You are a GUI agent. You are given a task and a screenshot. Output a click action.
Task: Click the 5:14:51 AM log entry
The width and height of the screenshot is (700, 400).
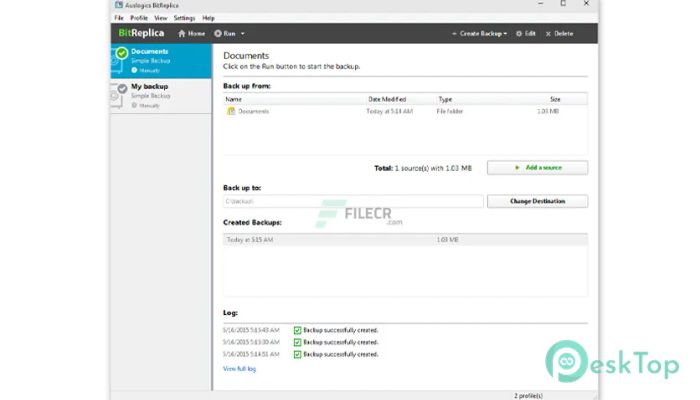pos(300,354)
